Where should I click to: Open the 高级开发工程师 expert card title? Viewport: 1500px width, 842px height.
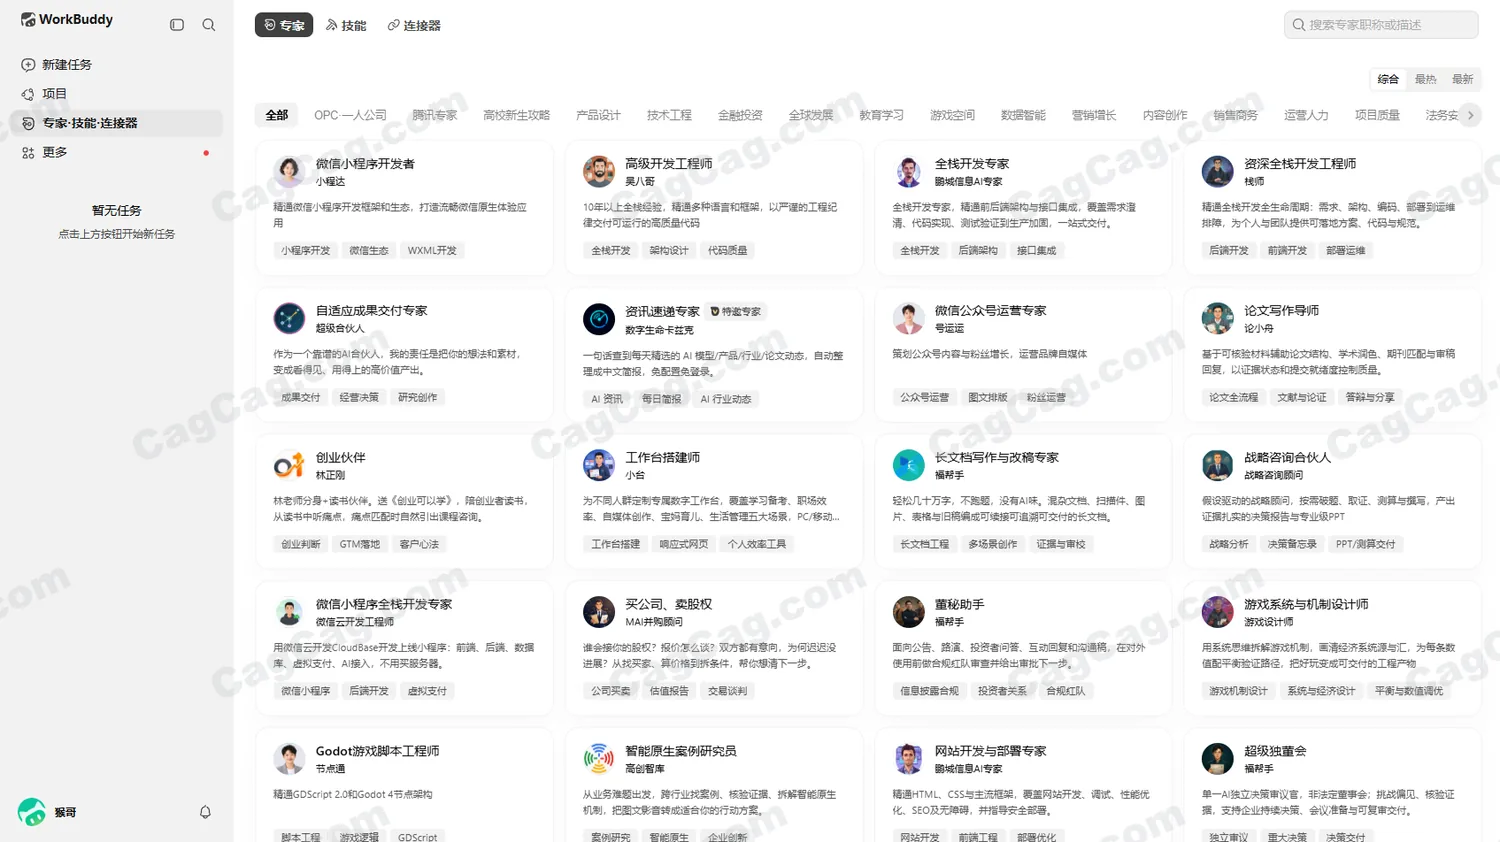669,164
